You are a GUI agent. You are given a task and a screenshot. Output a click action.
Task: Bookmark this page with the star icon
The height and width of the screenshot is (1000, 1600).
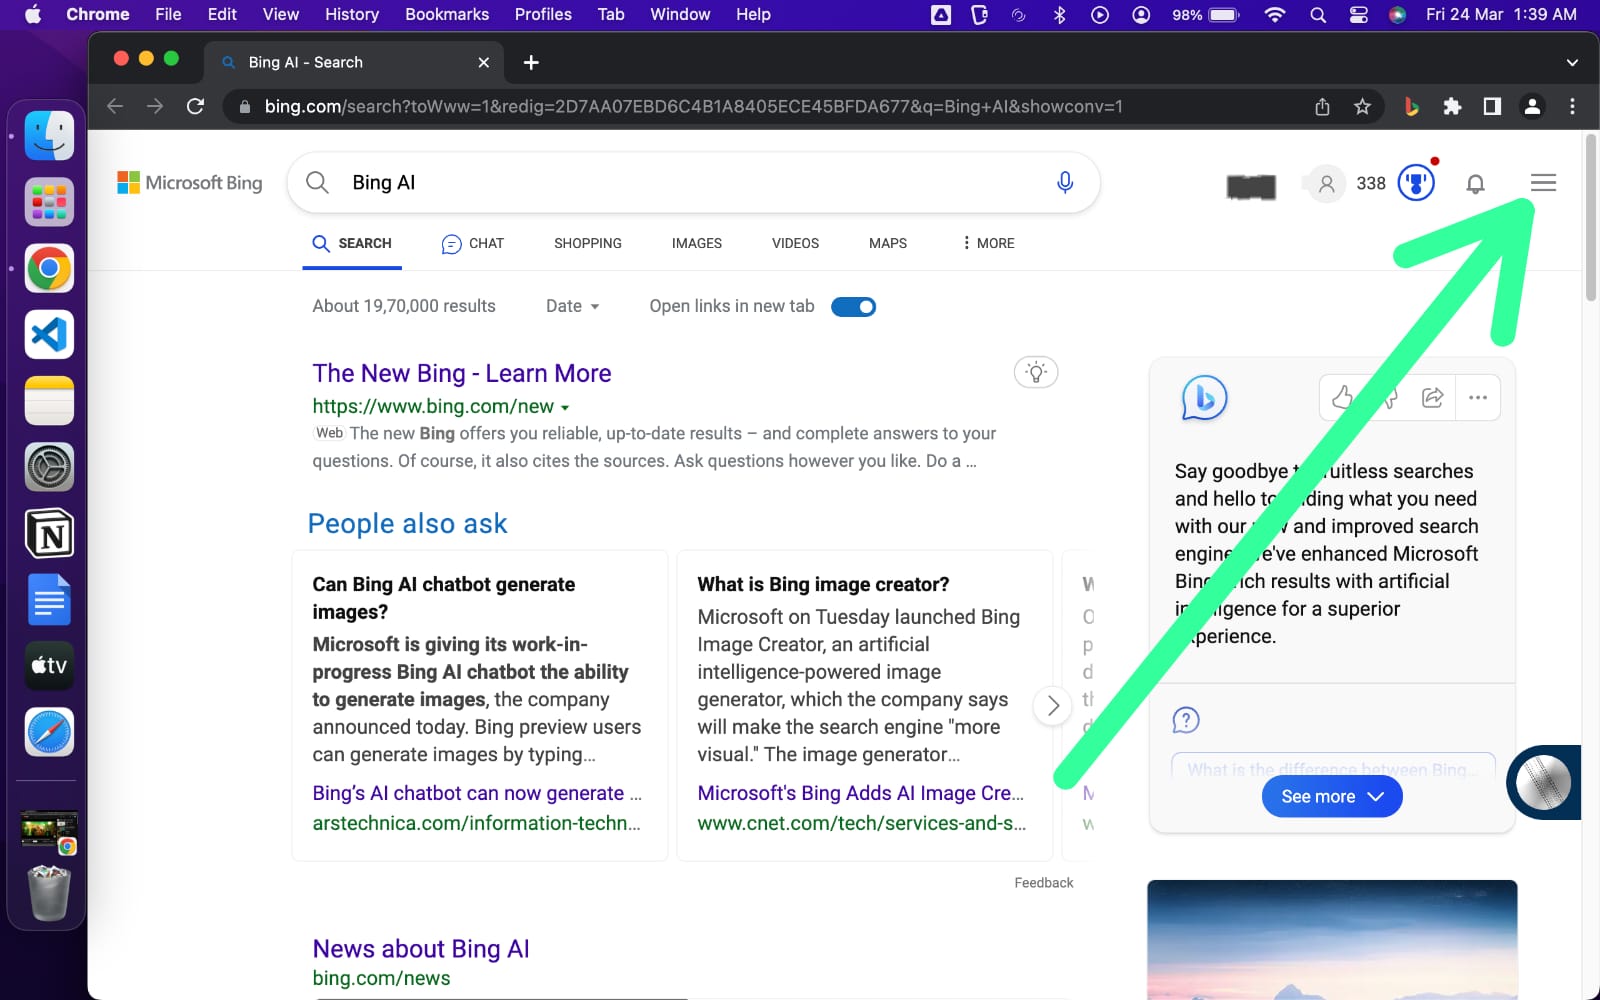[1362, 106]
